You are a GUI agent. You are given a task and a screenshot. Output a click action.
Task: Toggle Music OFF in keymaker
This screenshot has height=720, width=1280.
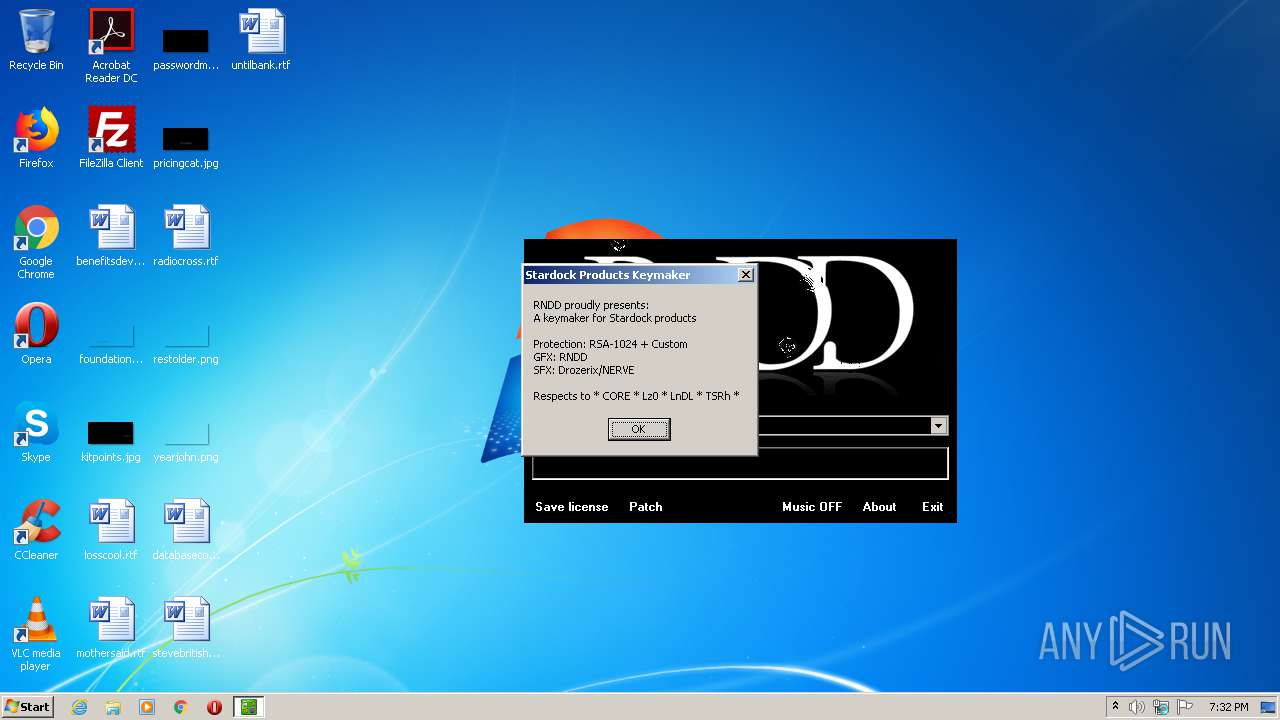[x=812, y=507]
